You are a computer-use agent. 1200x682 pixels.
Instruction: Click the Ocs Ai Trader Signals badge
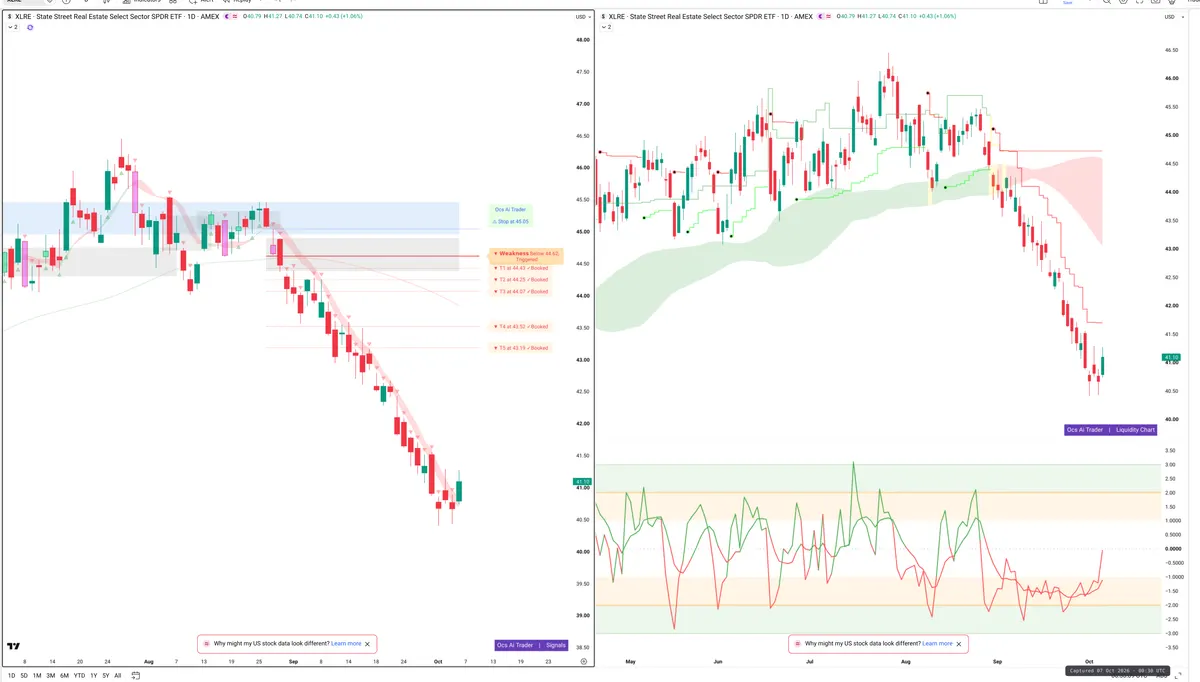(x=532, y=645)
